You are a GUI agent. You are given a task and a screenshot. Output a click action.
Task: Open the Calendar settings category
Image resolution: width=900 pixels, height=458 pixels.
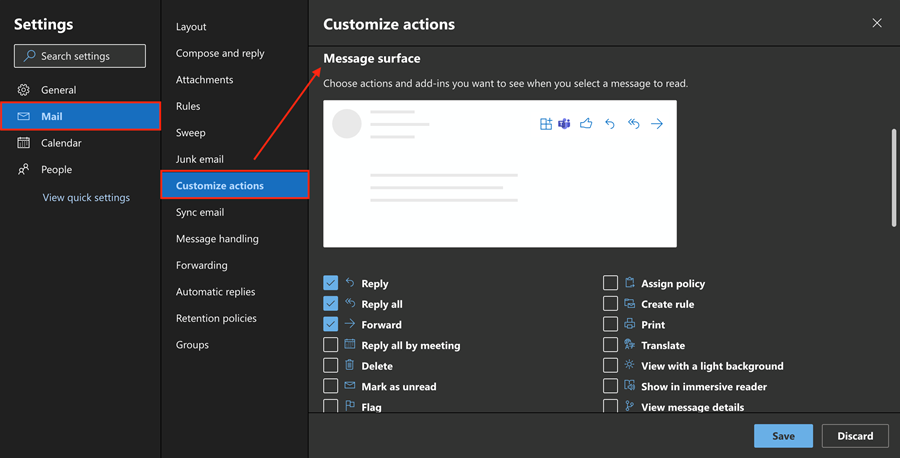80,143
